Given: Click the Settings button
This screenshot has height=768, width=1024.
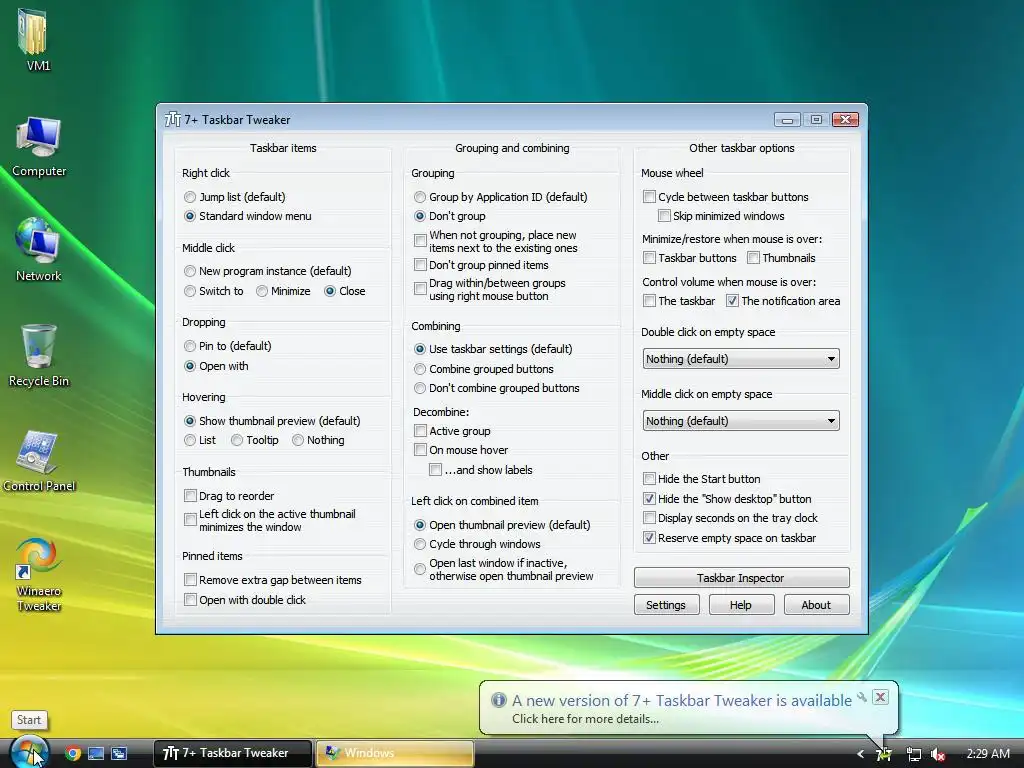Looking at the screenshot, I should pyautogui.click(x=666, y=605).
